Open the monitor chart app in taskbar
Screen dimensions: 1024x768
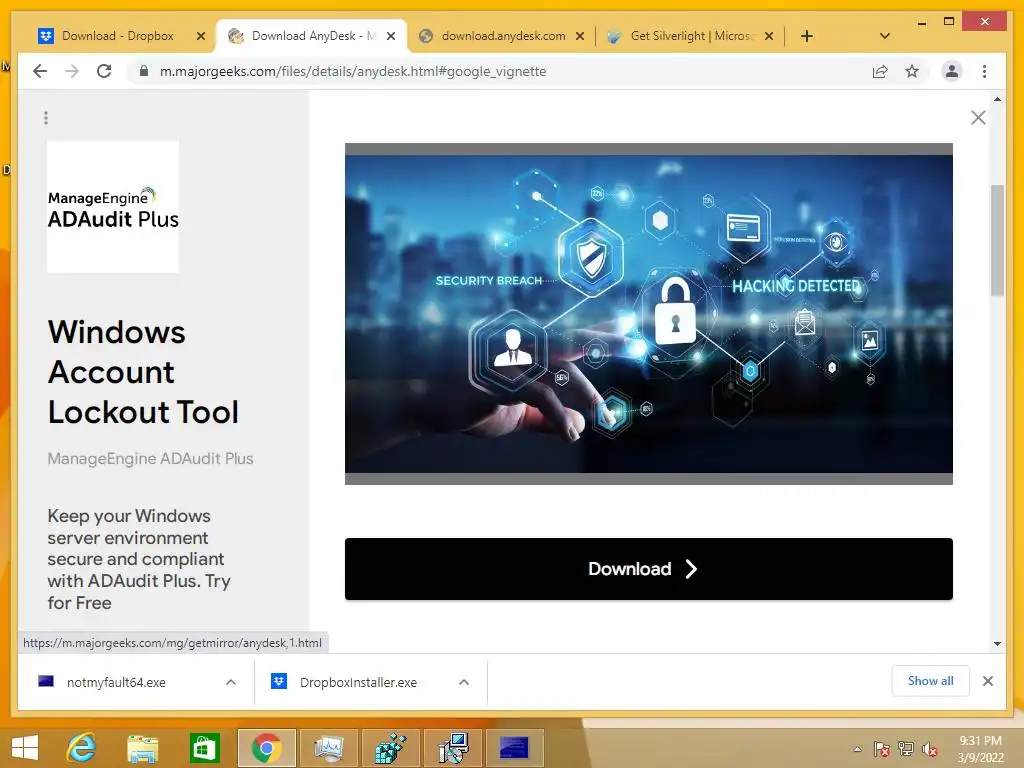coord(328,748)
